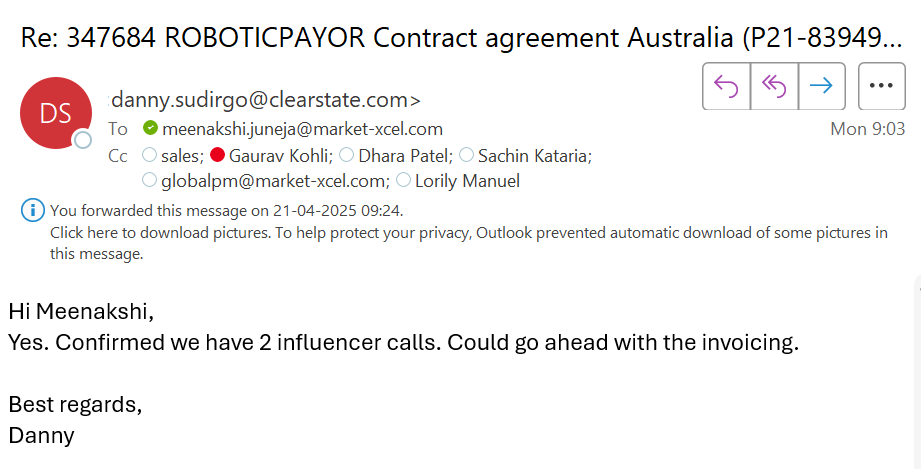Click the email subject line title
Image resolution: width=921 pixels, height=469 pixels.
tap(461, 38)
